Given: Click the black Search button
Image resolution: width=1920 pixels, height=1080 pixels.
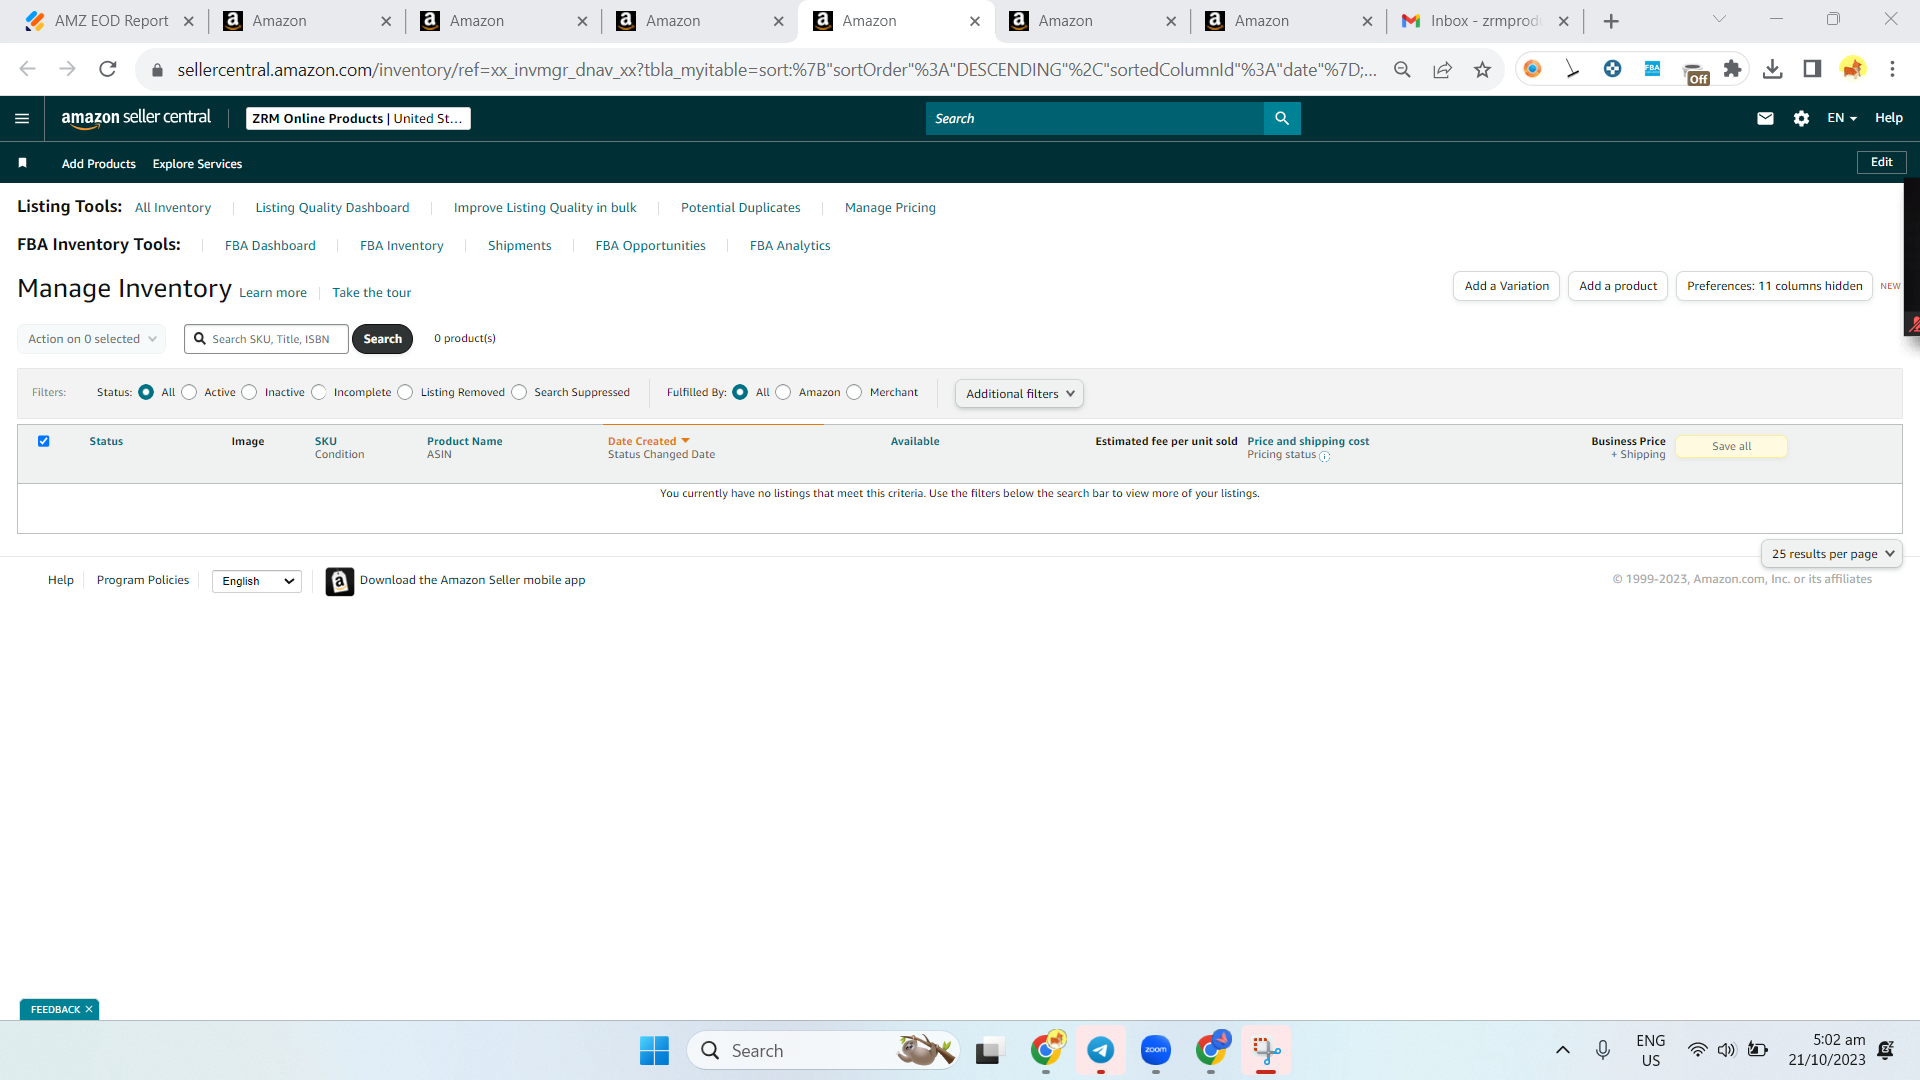Looking at the screenshot, I should pos(382,339).
